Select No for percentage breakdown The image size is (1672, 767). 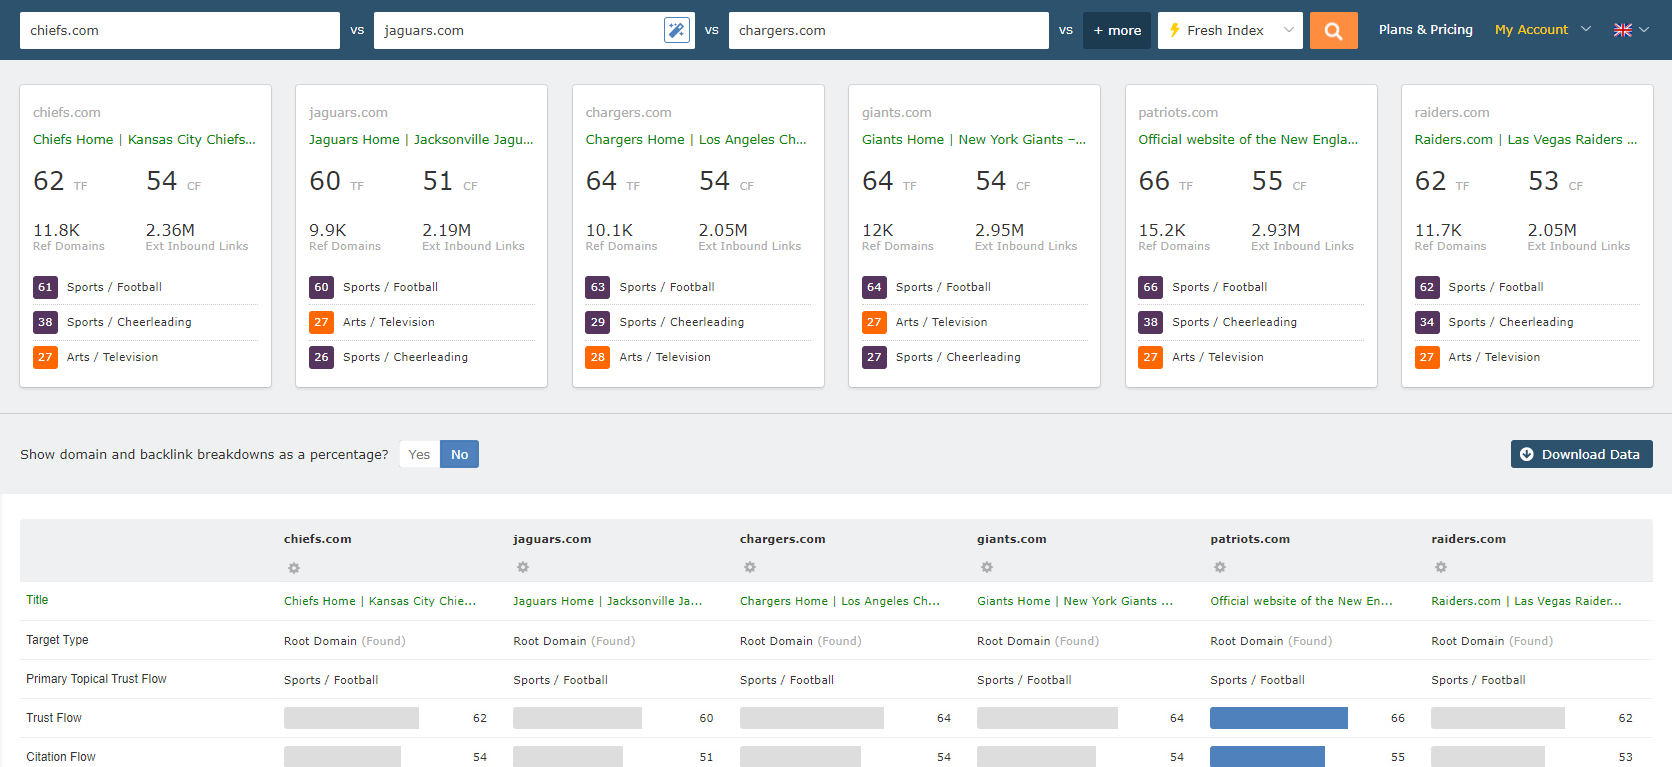[x=459, y=455]
